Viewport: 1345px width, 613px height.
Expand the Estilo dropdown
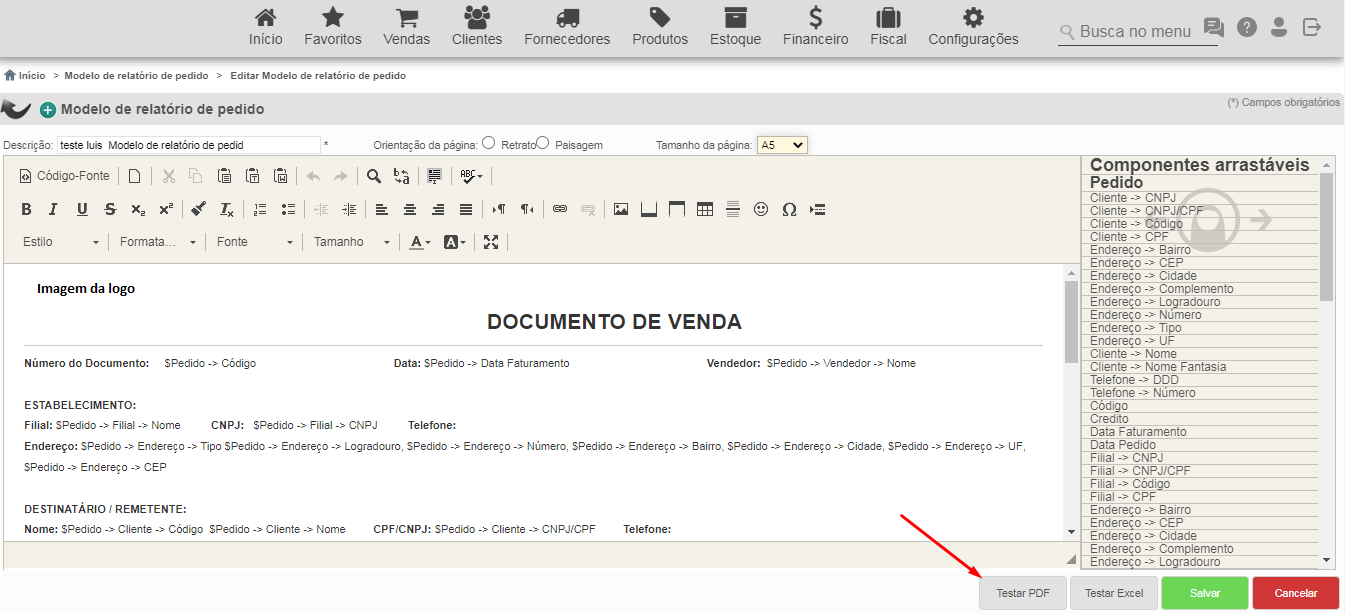pyautogui.click(x=61, y=242)
